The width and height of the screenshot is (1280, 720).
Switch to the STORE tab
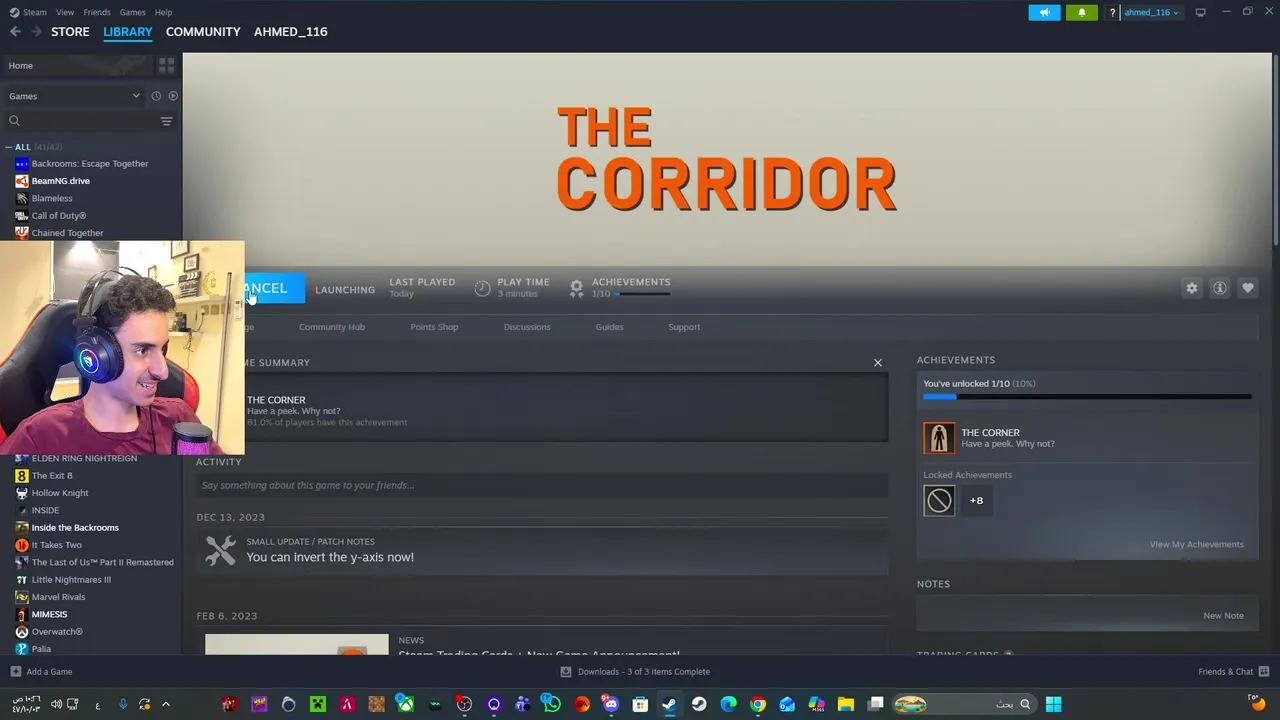[x=70, y=32]
